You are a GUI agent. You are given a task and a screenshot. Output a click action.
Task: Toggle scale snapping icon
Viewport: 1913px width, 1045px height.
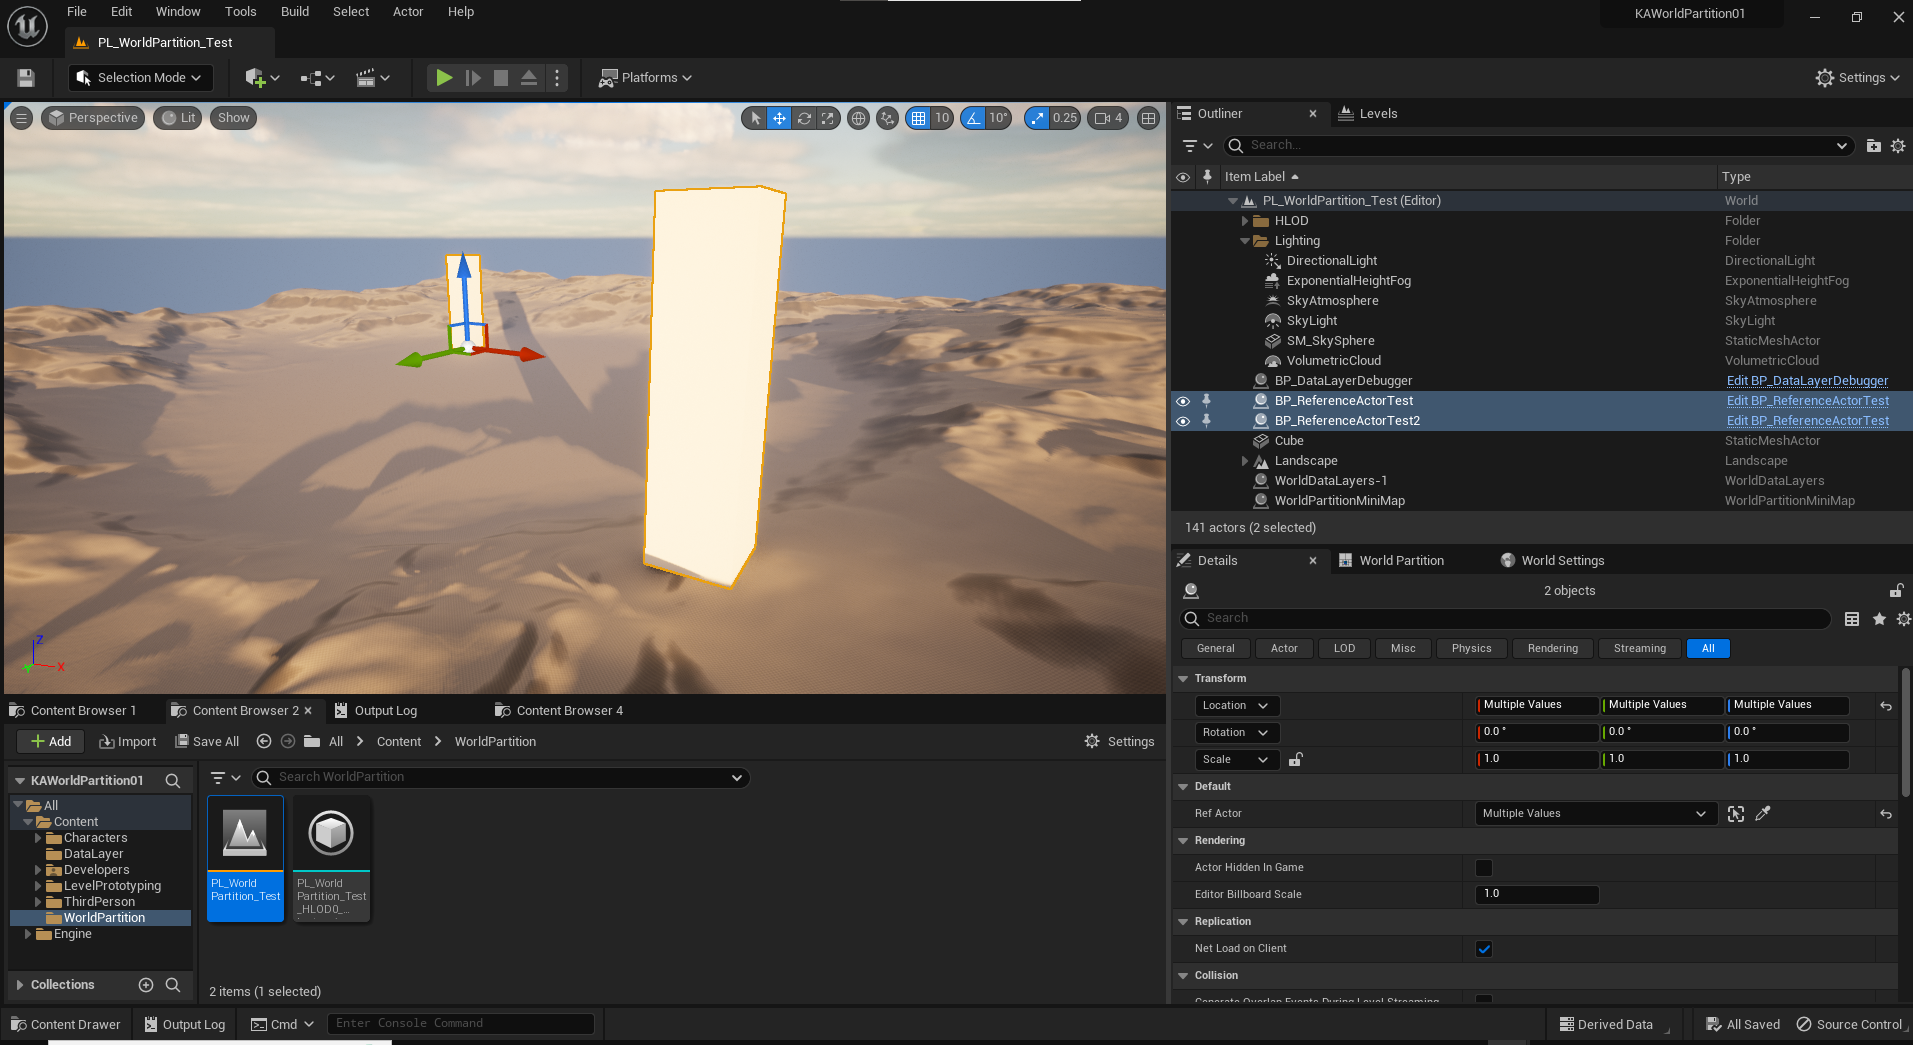1037,118
